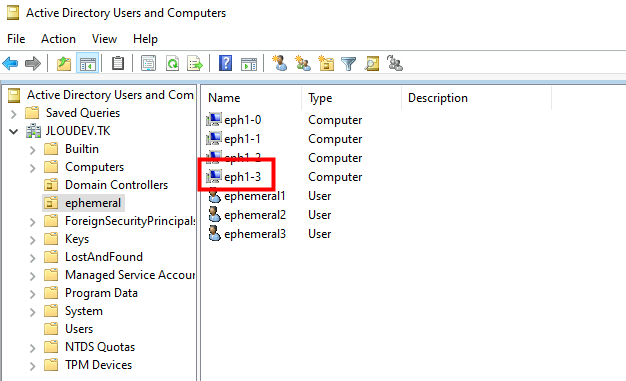Toggle Show/Hide Console Tree icon
The height and width of the screenshot is (381, 626).
[x=88, y=63]
